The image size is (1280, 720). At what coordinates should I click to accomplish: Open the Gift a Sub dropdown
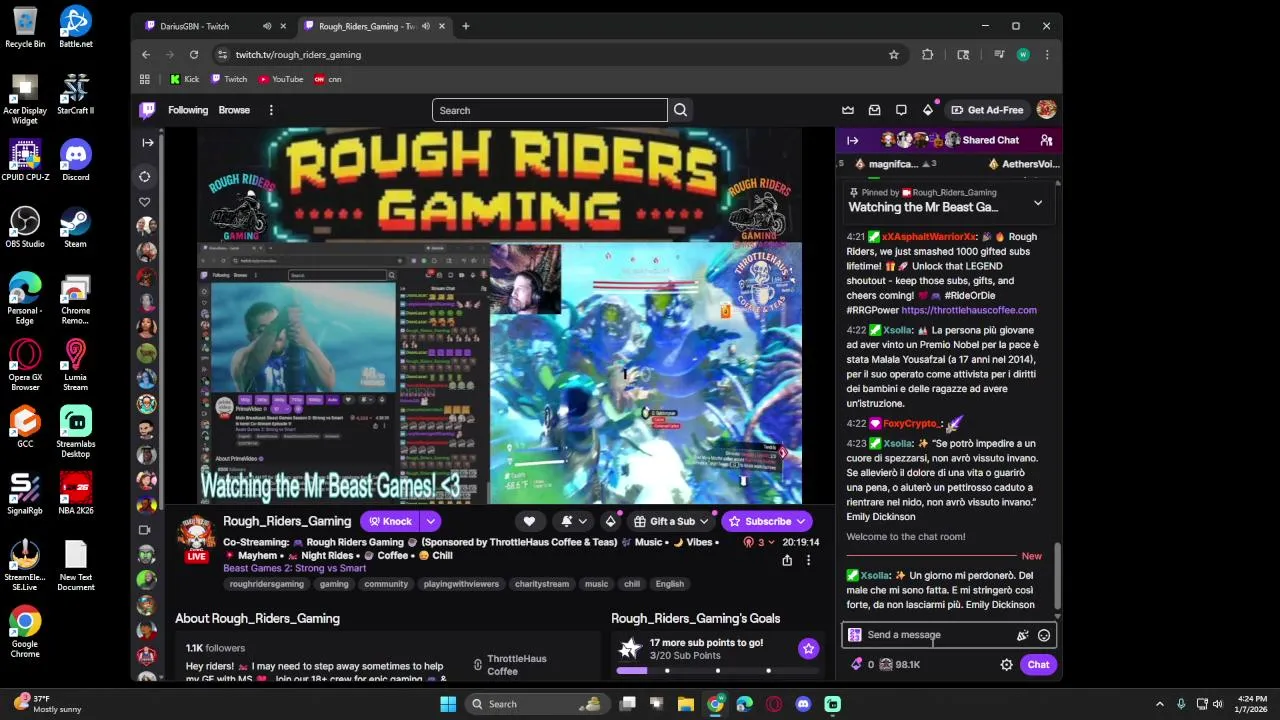671,521
